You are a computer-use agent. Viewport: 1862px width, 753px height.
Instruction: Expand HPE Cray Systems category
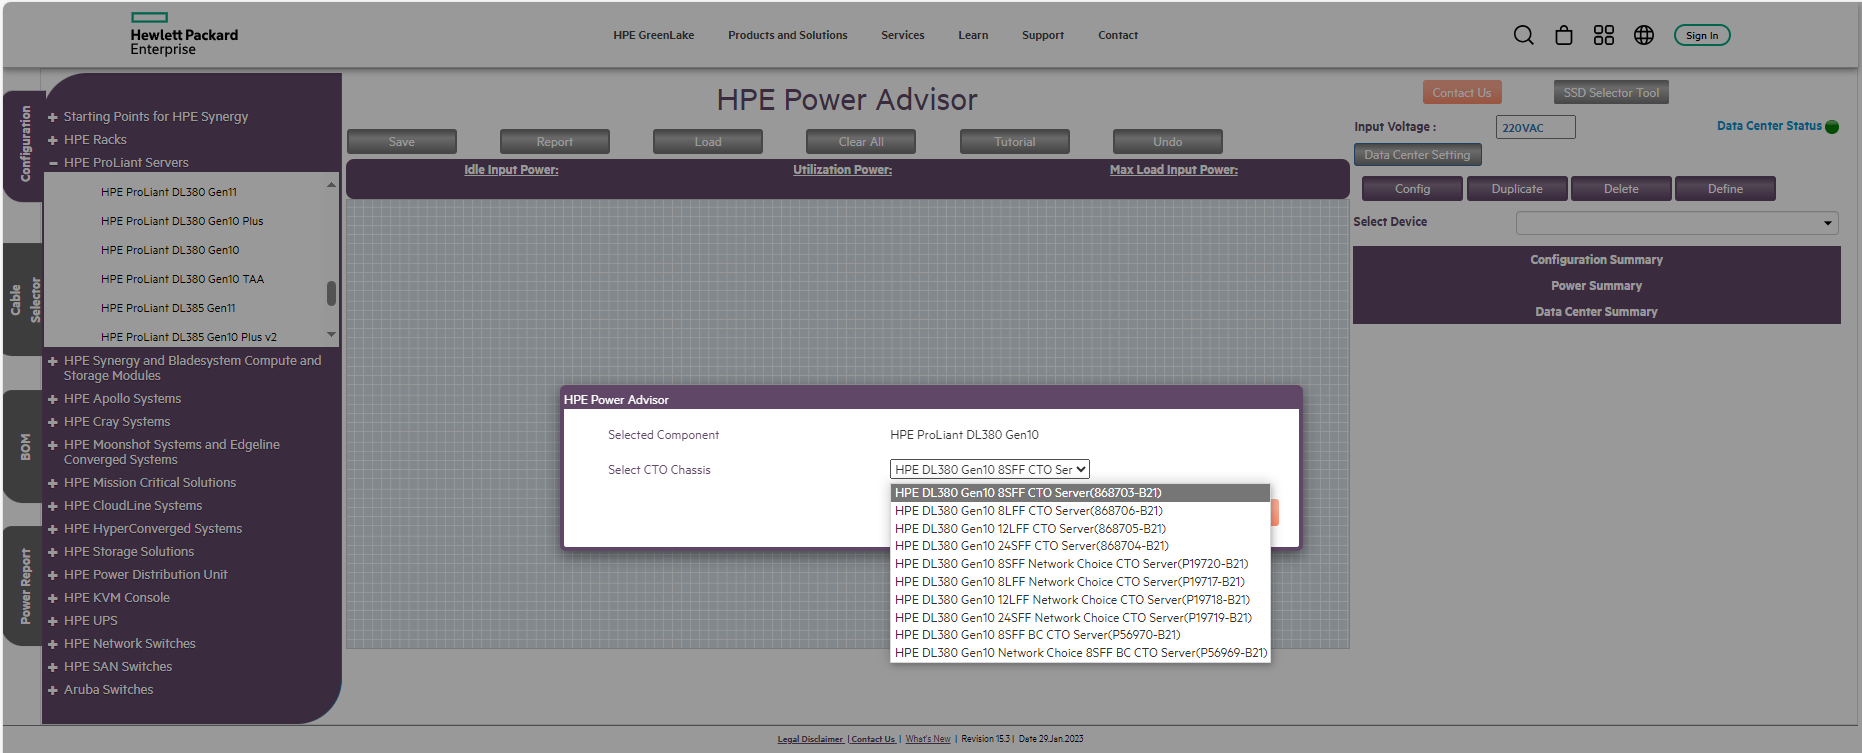[x=53, y=422]
